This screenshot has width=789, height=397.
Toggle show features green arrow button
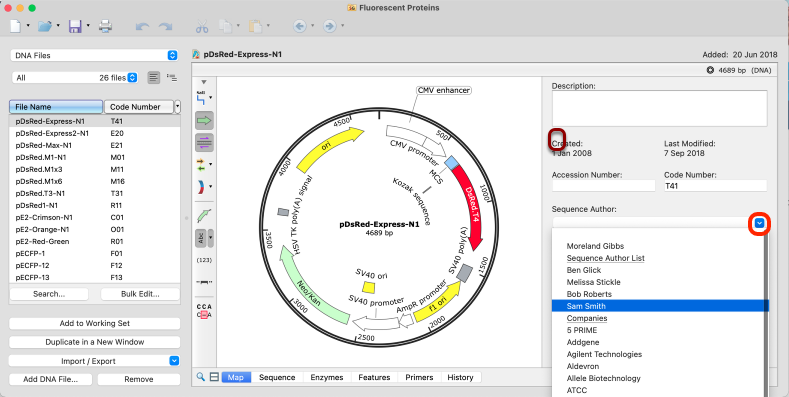(x=204, y=121)
